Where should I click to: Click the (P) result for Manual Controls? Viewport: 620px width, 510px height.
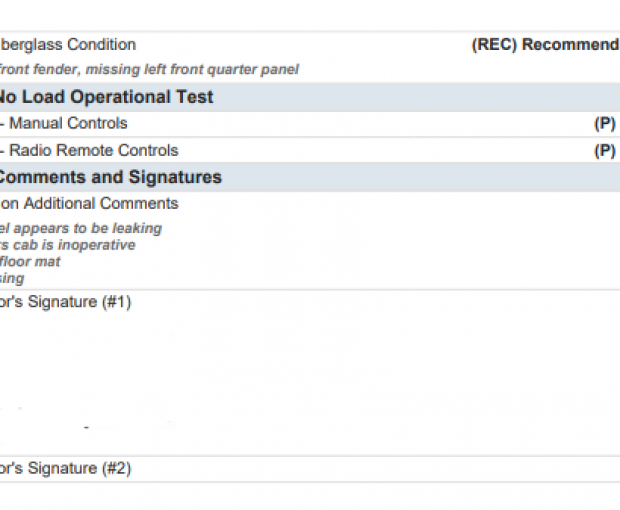click(x=604, y=124)
